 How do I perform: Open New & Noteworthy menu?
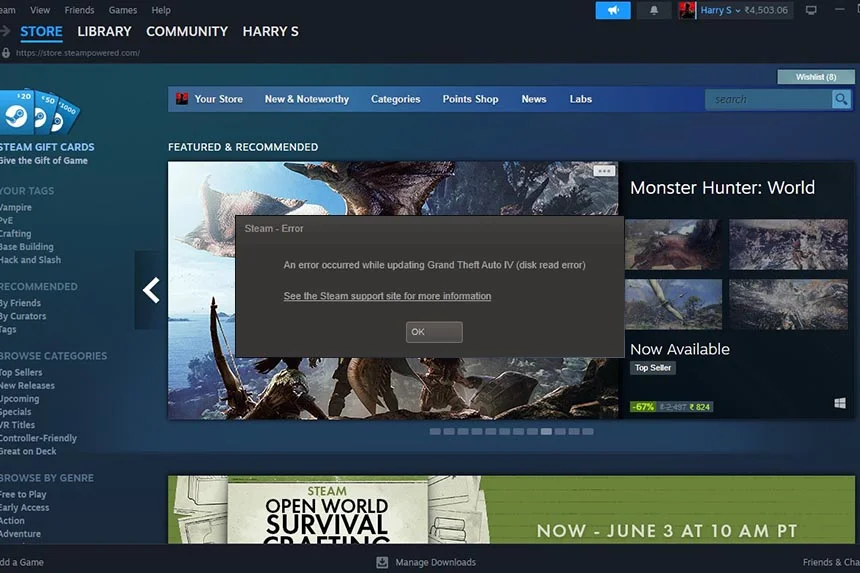click(x=307, y=99)
